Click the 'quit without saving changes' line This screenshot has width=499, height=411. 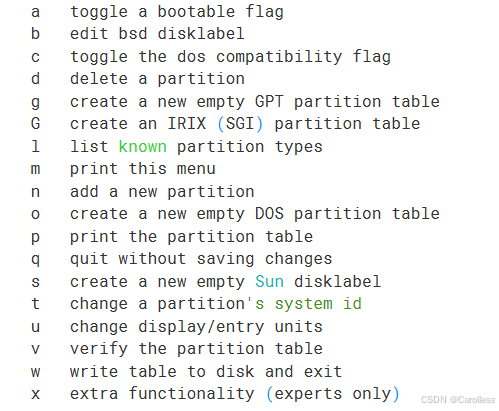(201, 259)
